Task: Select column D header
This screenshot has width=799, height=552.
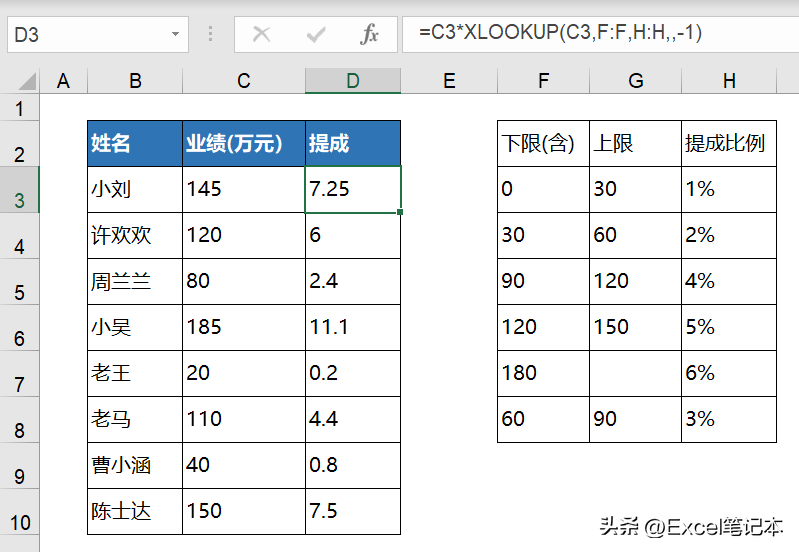Action: pyautogui.click(x=353, y=81)
